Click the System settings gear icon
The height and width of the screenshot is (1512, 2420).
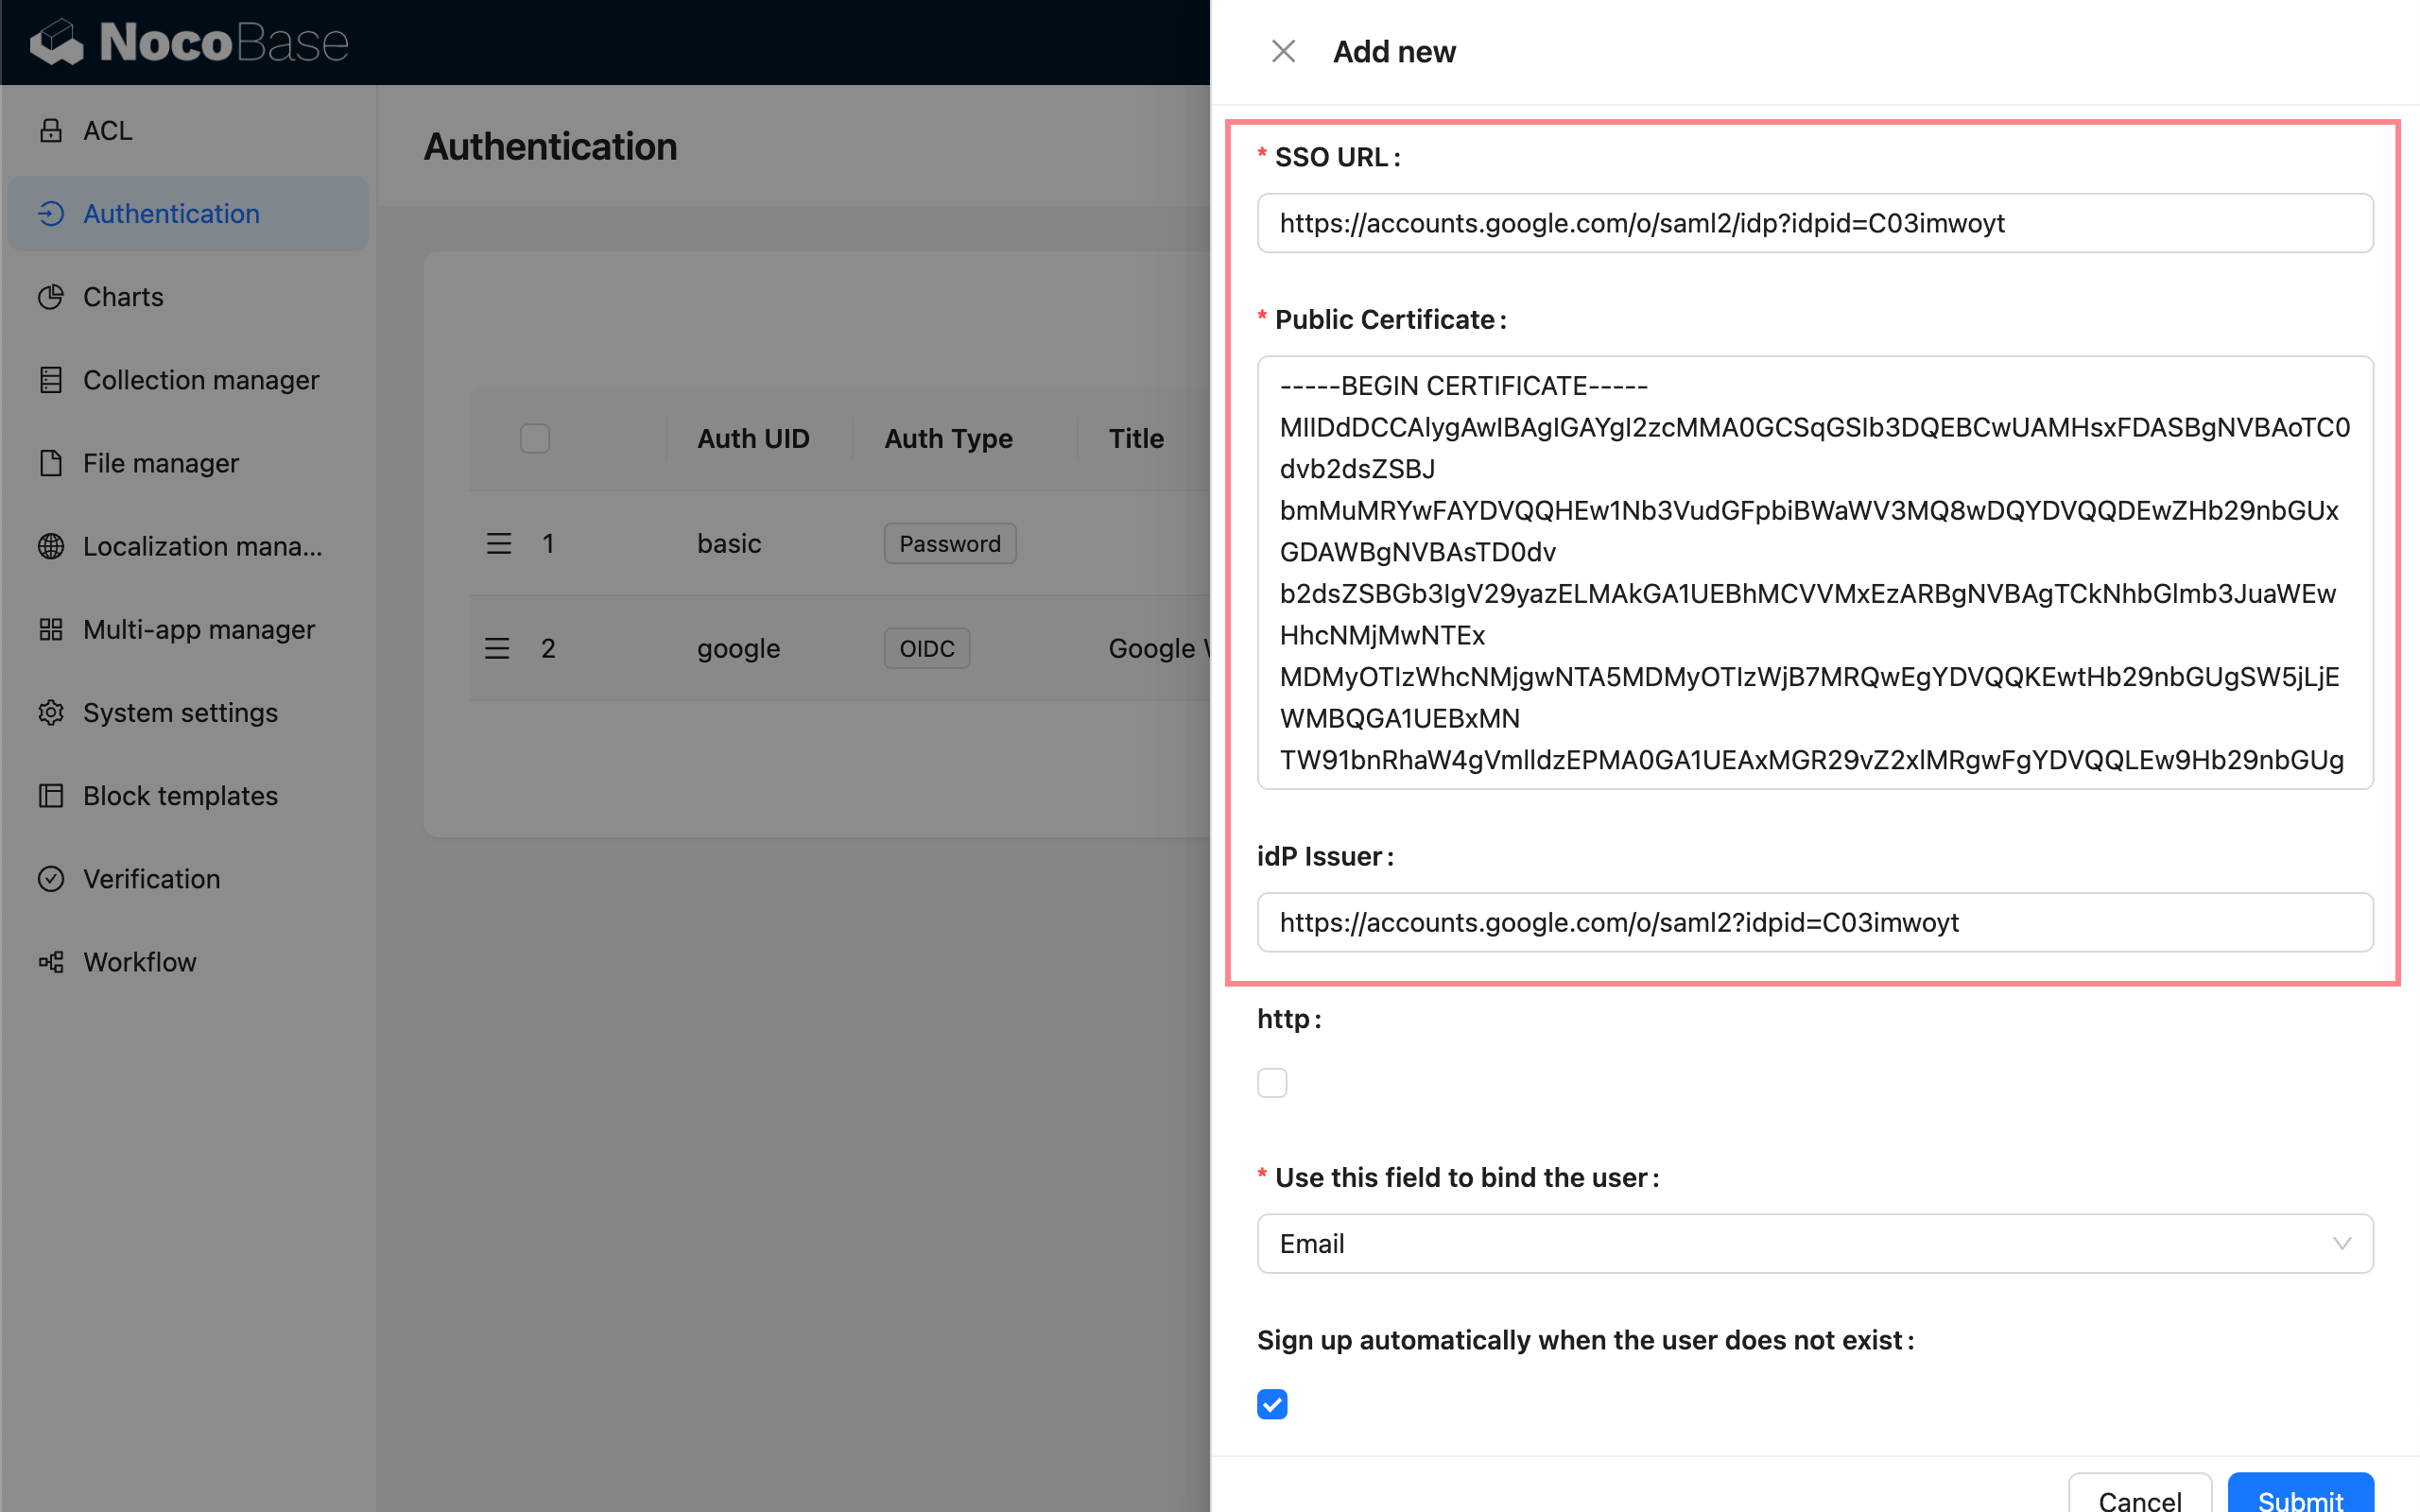click(x=51, y=713)
